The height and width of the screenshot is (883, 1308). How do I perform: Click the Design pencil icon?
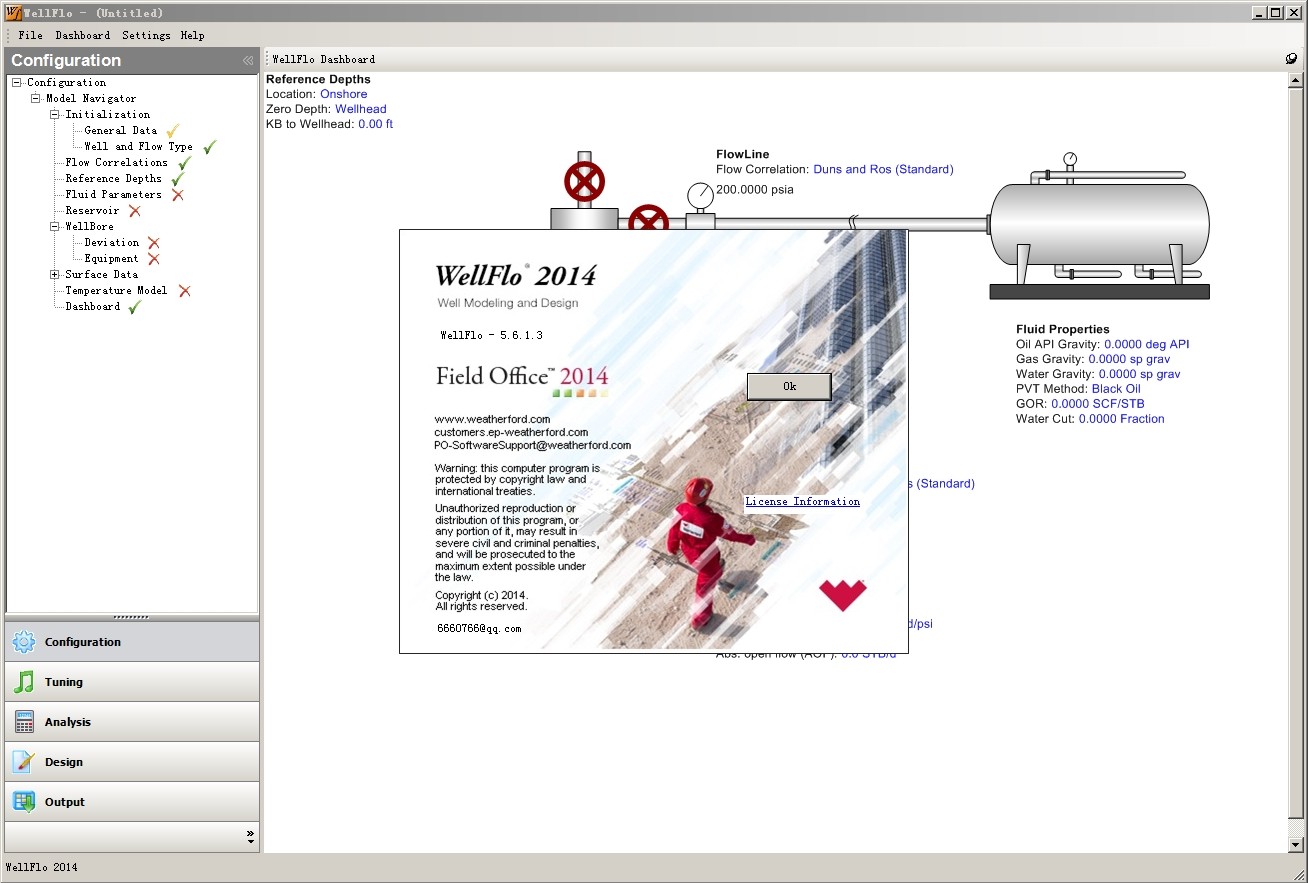(x=24, y=762)
